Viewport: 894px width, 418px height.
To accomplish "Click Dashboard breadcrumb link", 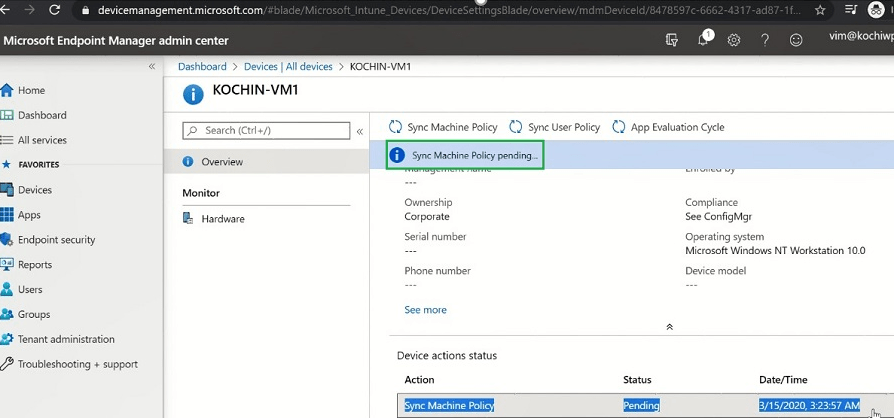I will [x=202, y=66].
